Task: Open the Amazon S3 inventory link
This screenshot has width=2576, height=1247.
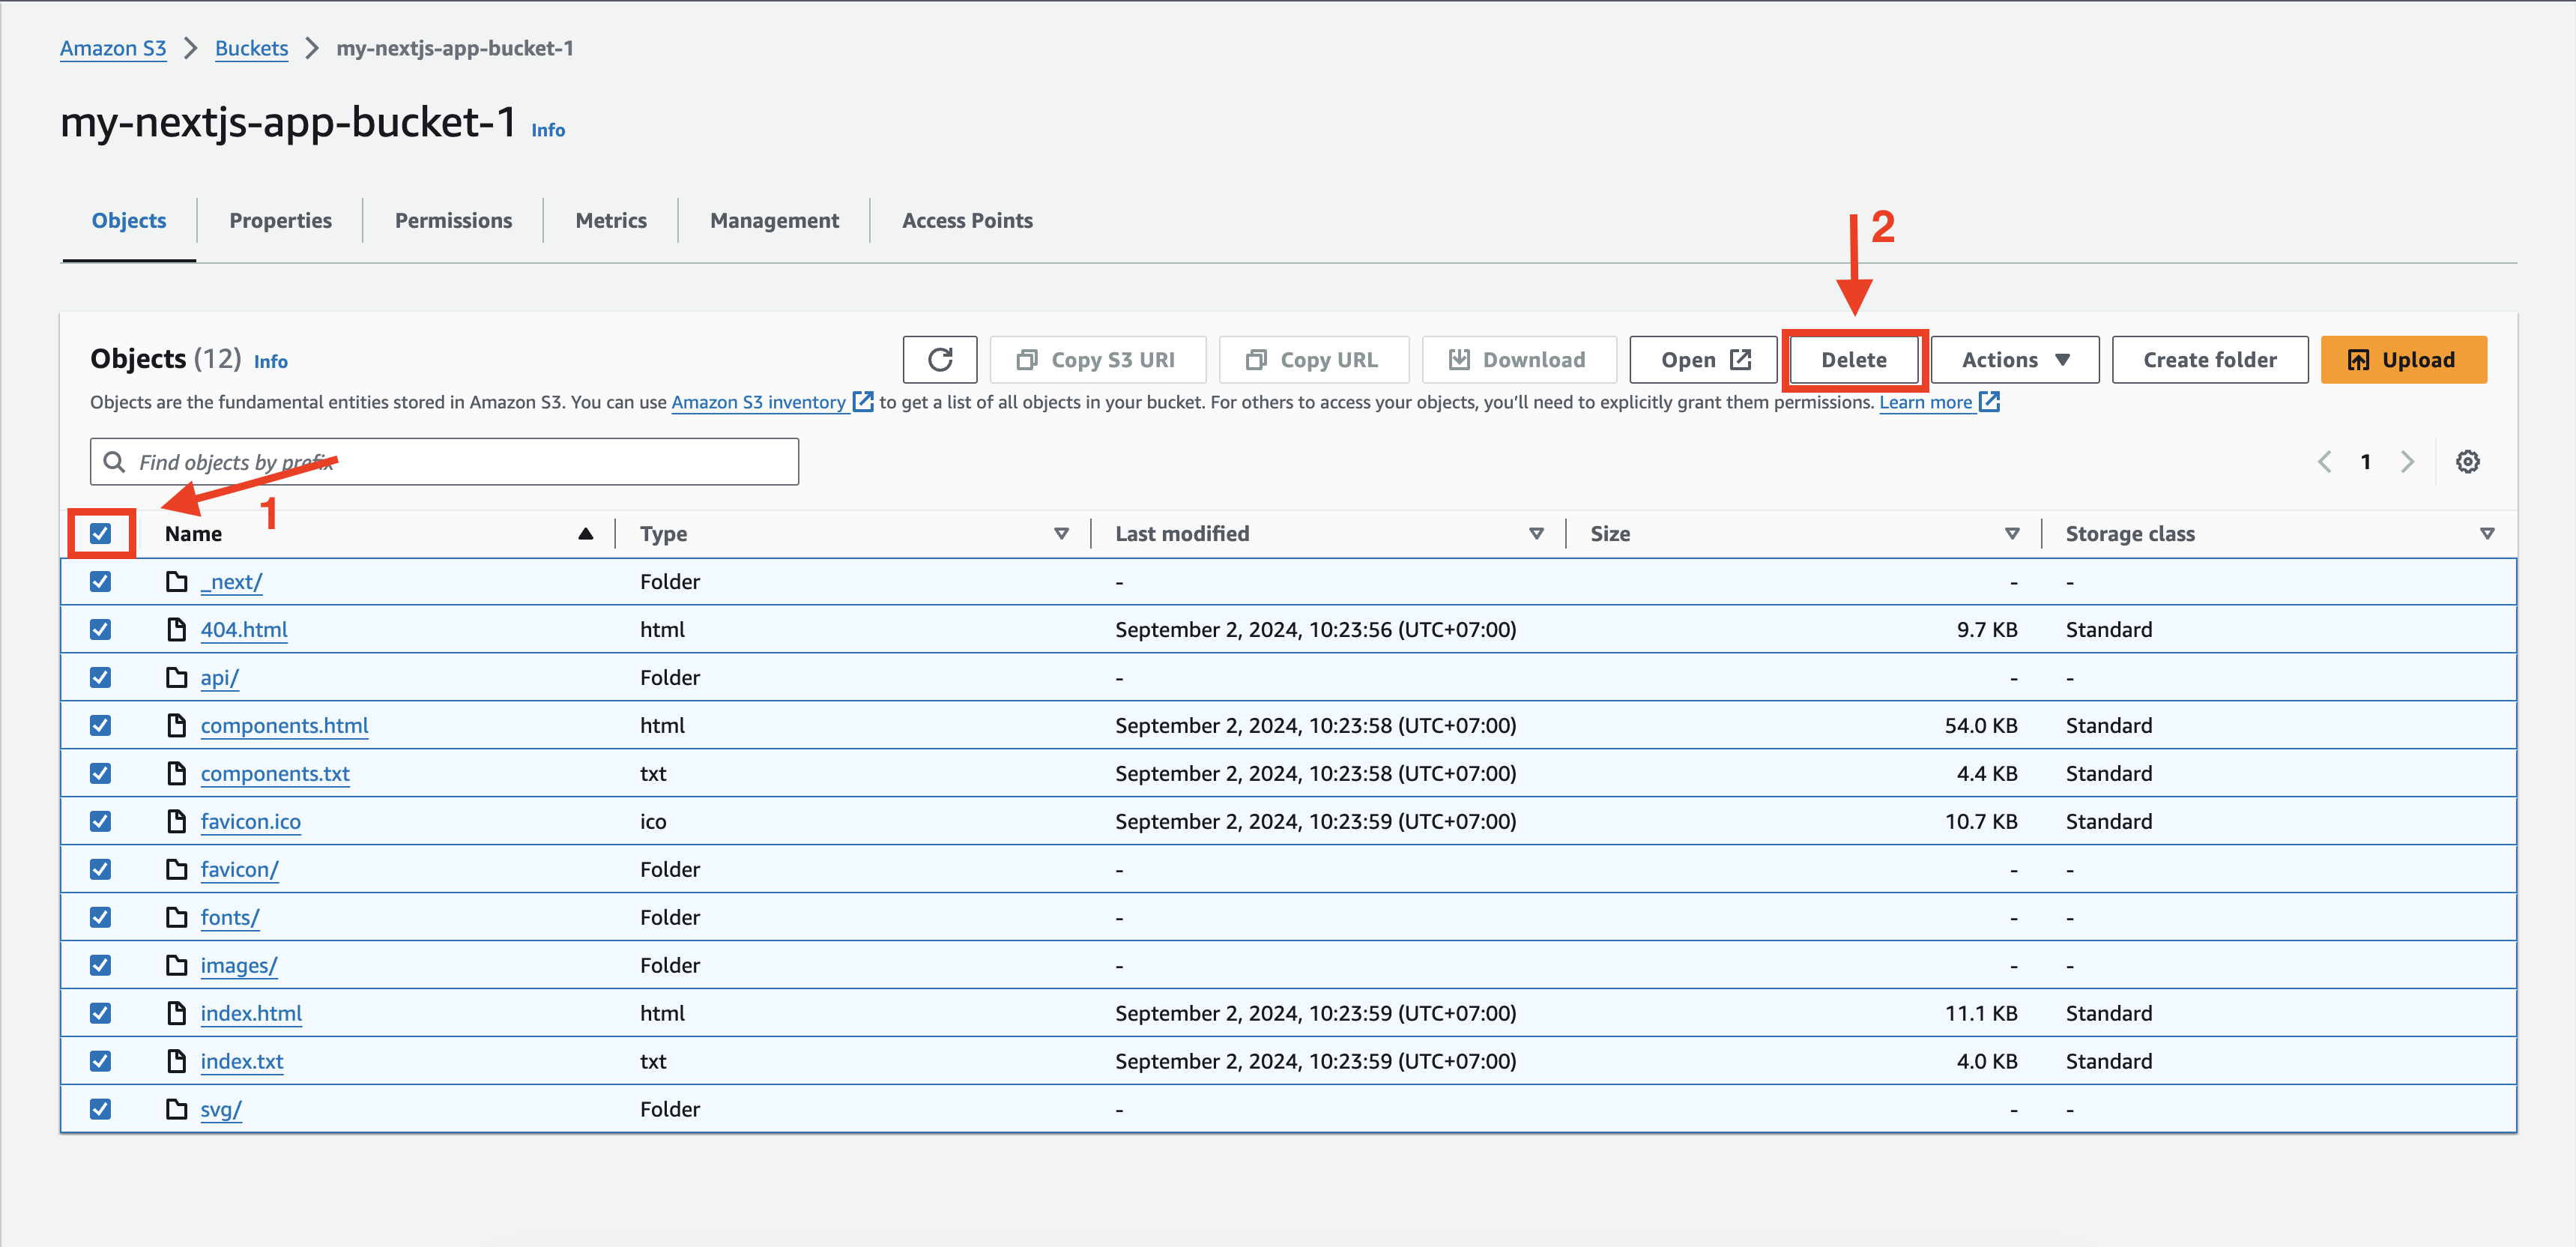Action: click(758, 402)
